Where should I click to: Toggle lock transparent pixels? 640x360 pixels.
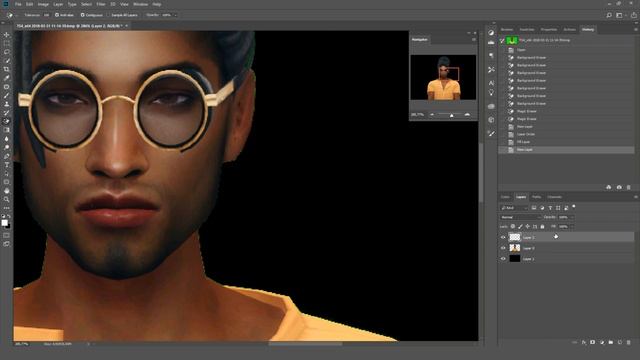pyautogui.click(x=513, y=227)
